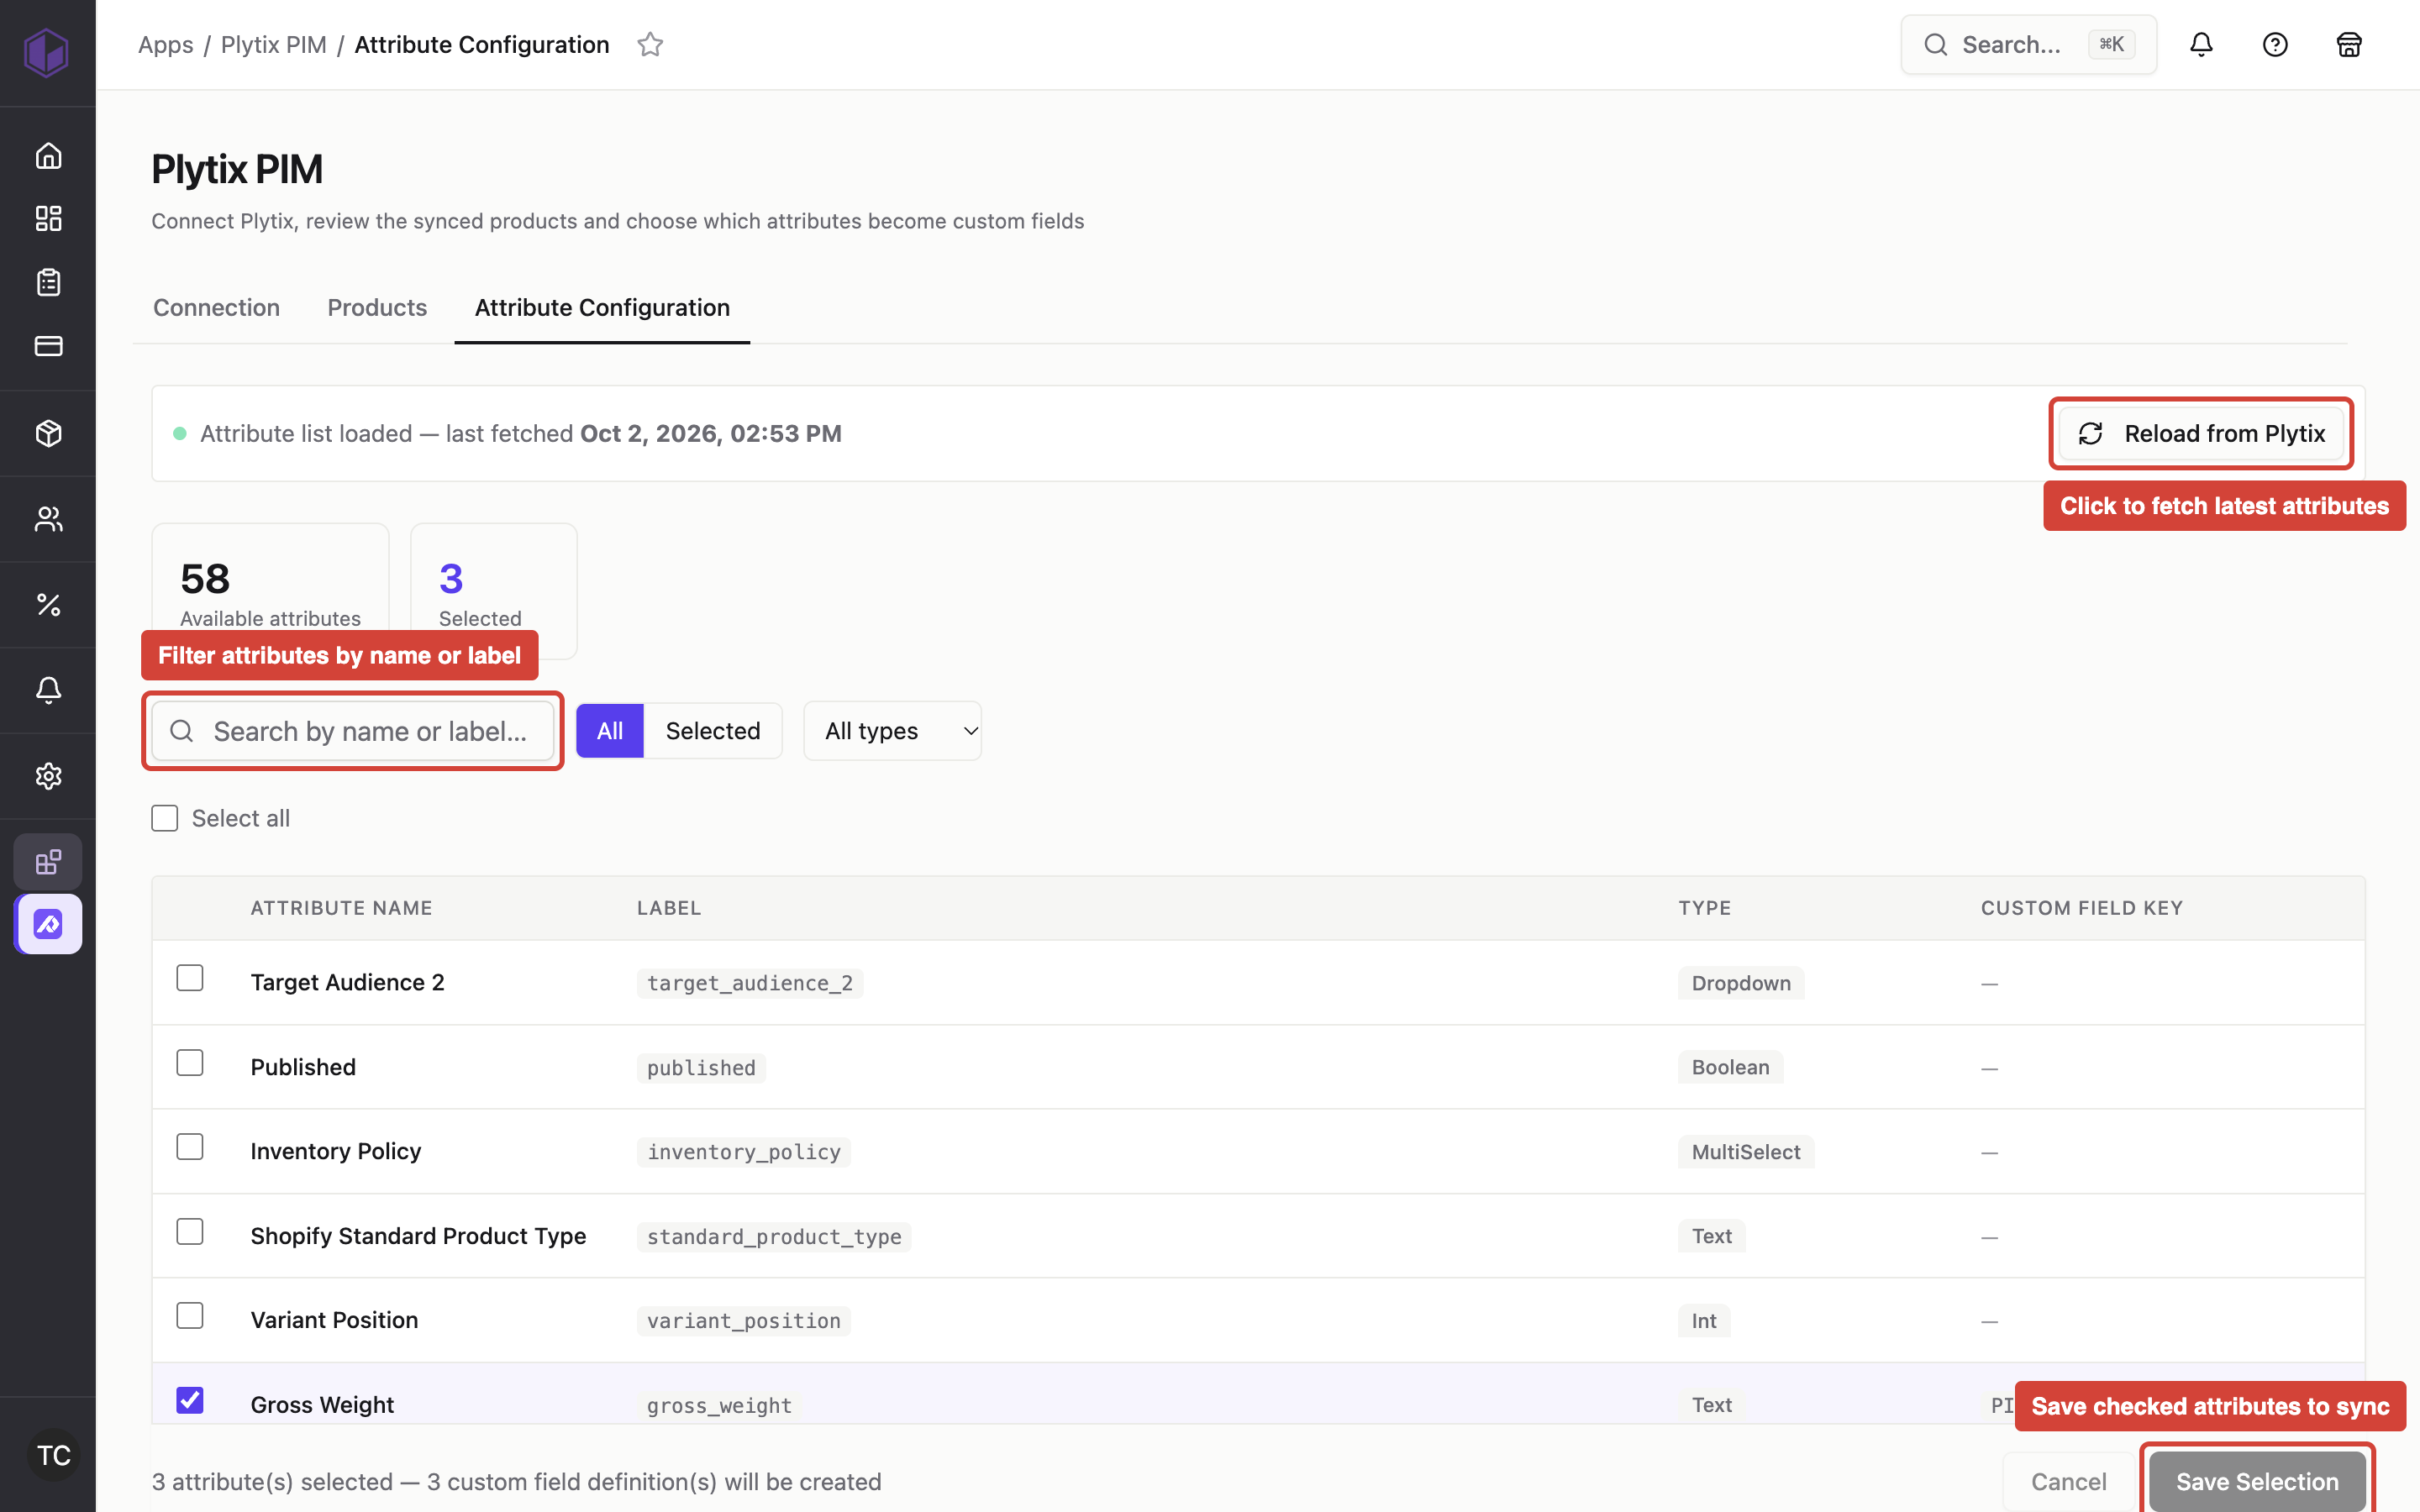Check the Target Audience 2 checkbox
2420x1512 pixels.
click(x=190, y=978)
